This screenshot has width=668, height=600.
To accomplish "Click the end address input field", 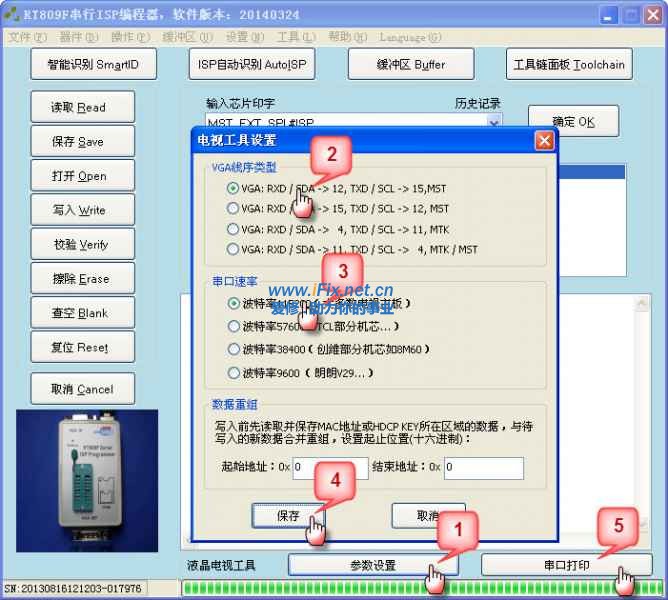I will (x=482, y=467).
